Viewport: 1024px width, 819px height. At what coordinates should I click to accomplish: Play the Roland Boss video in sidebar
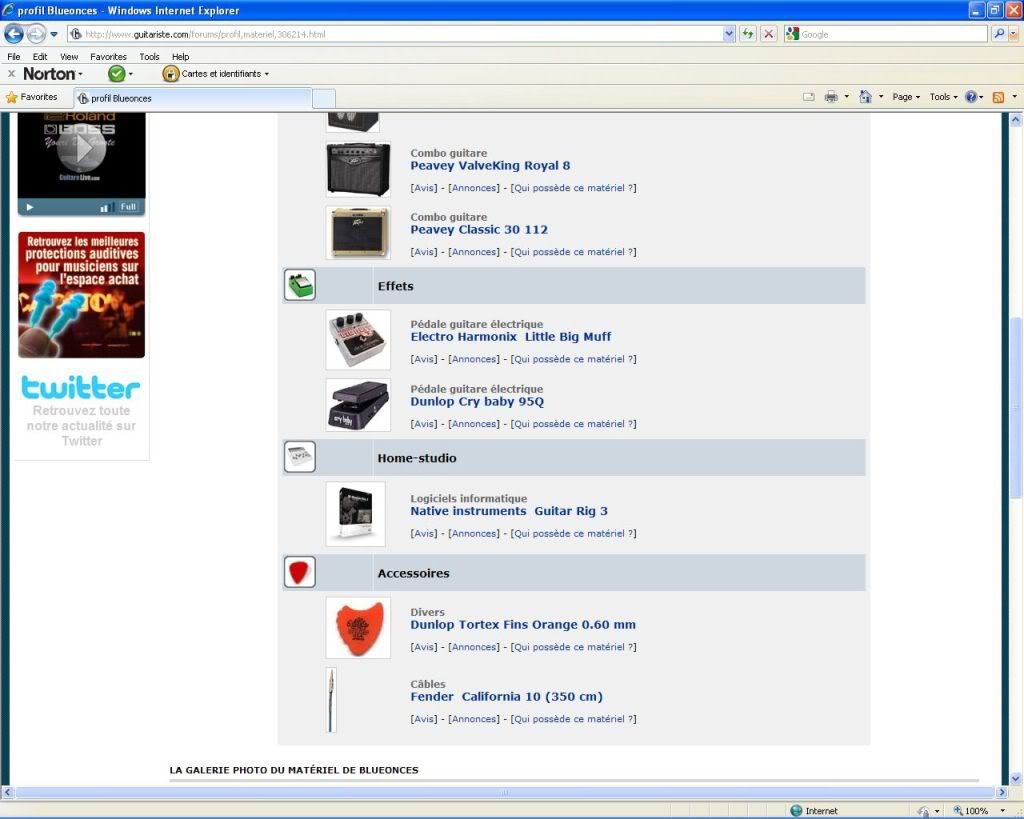[80, 150]
